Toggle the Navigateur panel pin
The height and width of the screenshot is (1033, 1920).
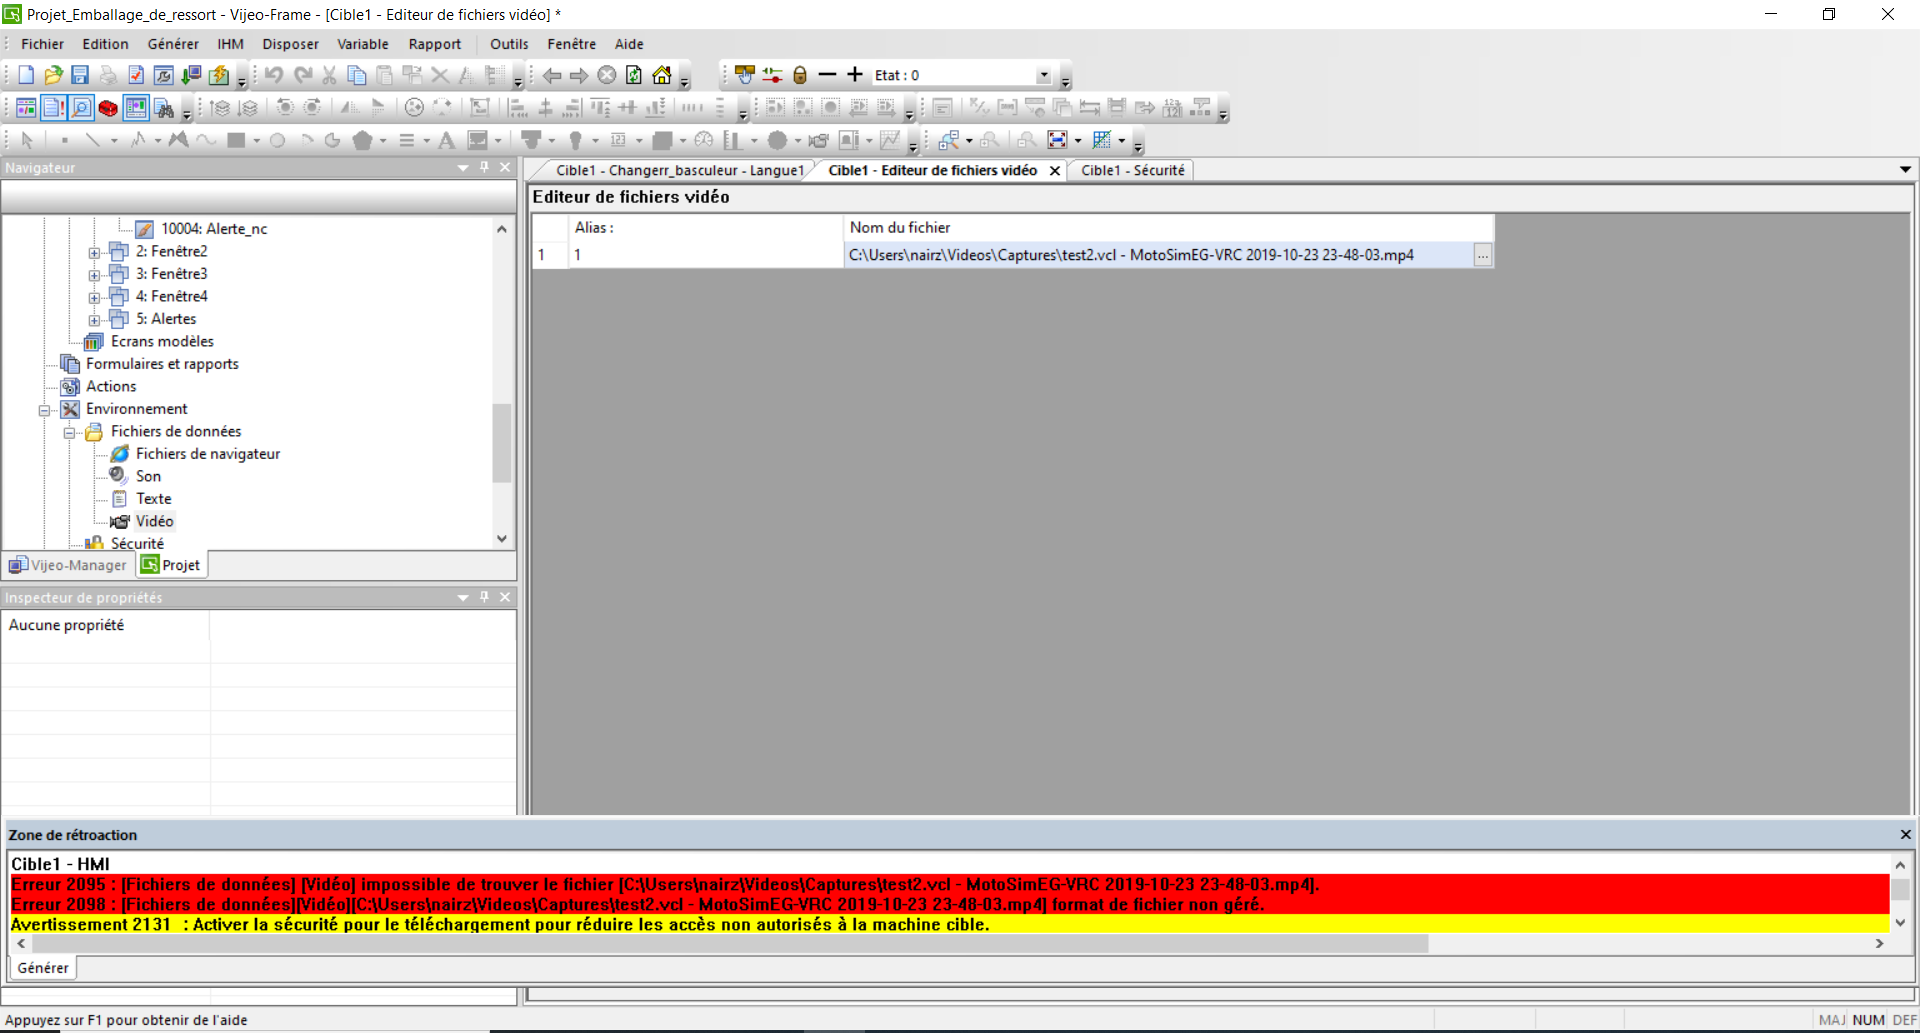click(484, 167)
